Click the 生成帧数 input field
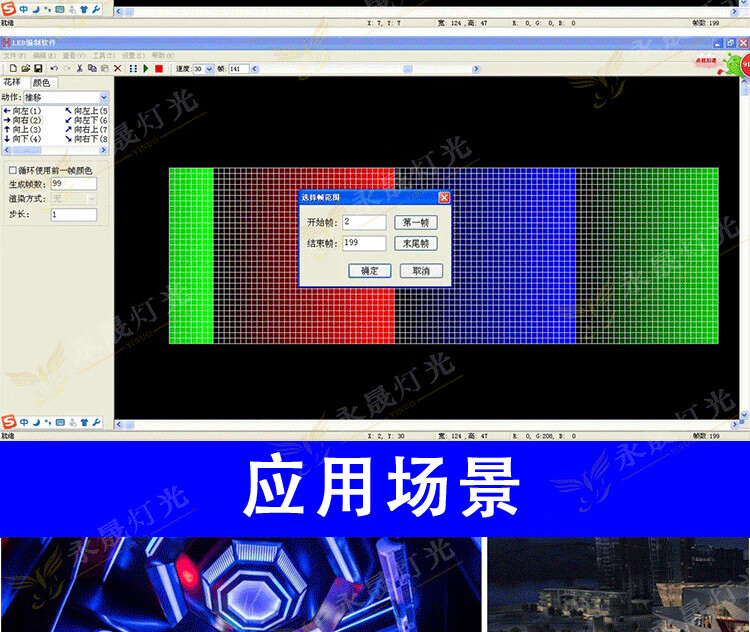Screen dimensions: 750x632 pos(74,184)
